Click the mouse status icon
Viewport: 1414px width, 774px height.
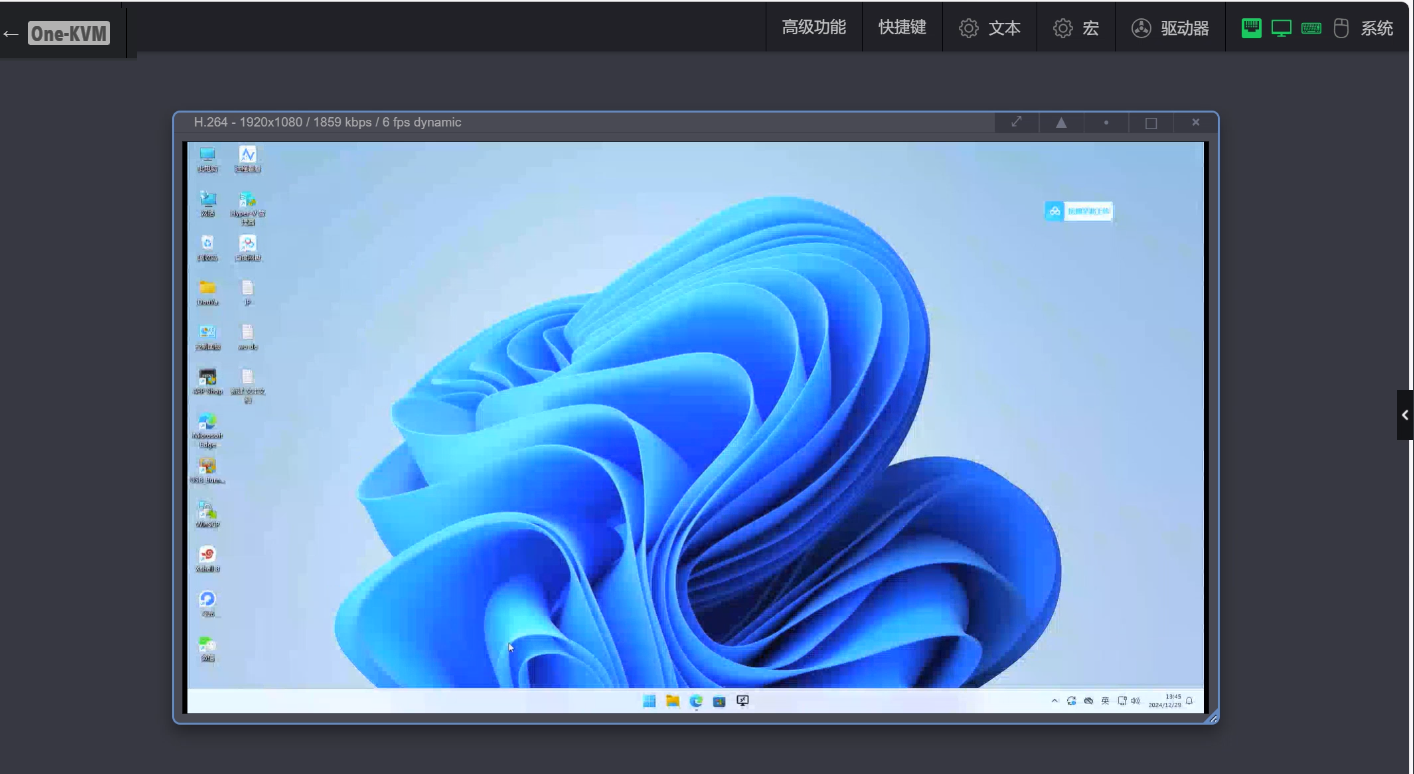(1341, 28)
